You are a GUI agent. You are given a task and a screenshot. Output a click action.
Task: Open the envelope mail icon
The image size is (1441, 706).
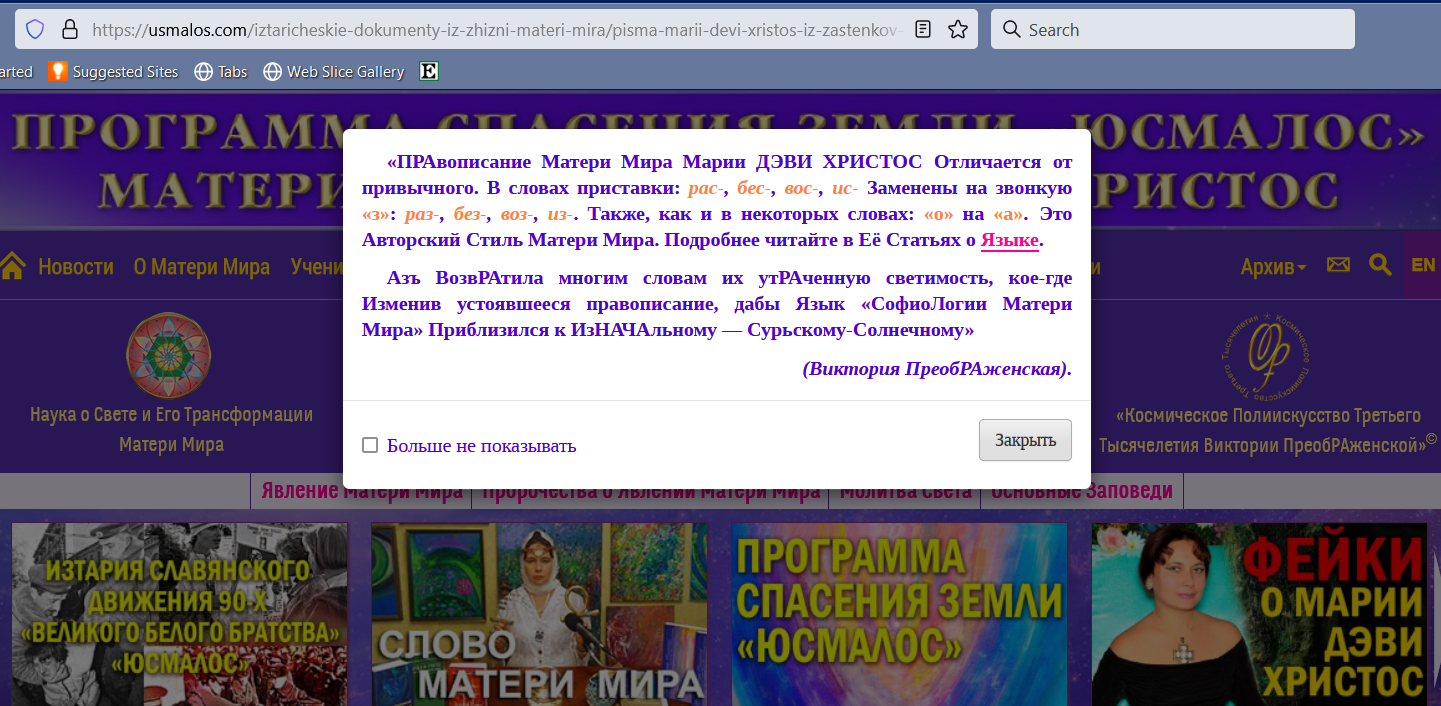[1338, 265]
